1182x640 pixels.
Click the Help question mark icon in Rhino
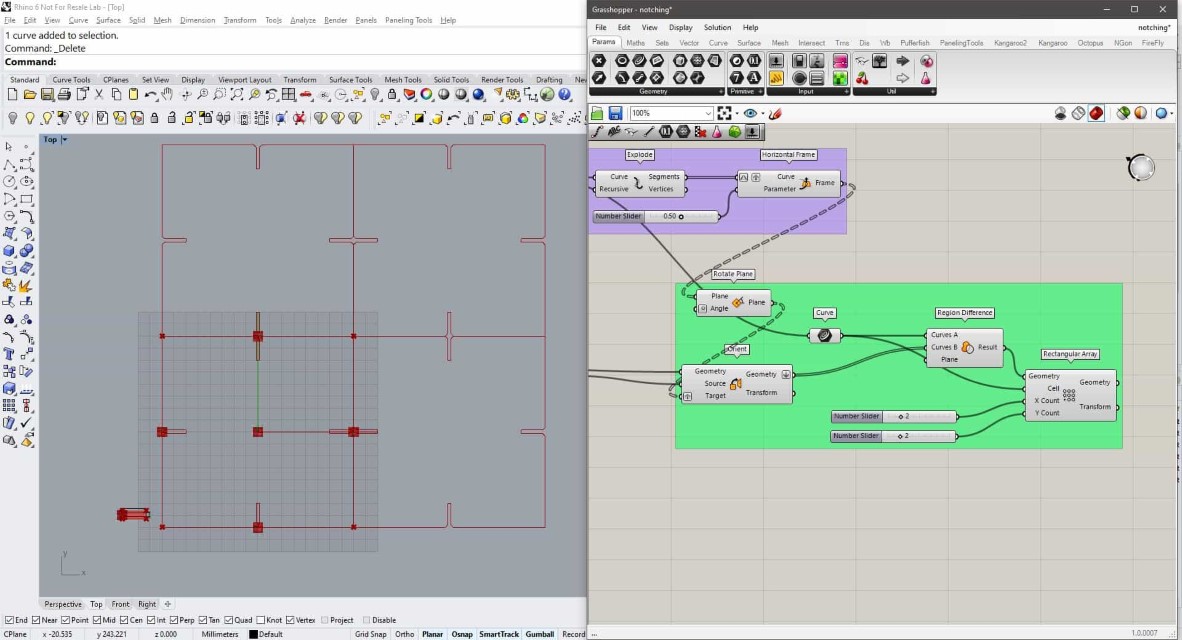565,95
